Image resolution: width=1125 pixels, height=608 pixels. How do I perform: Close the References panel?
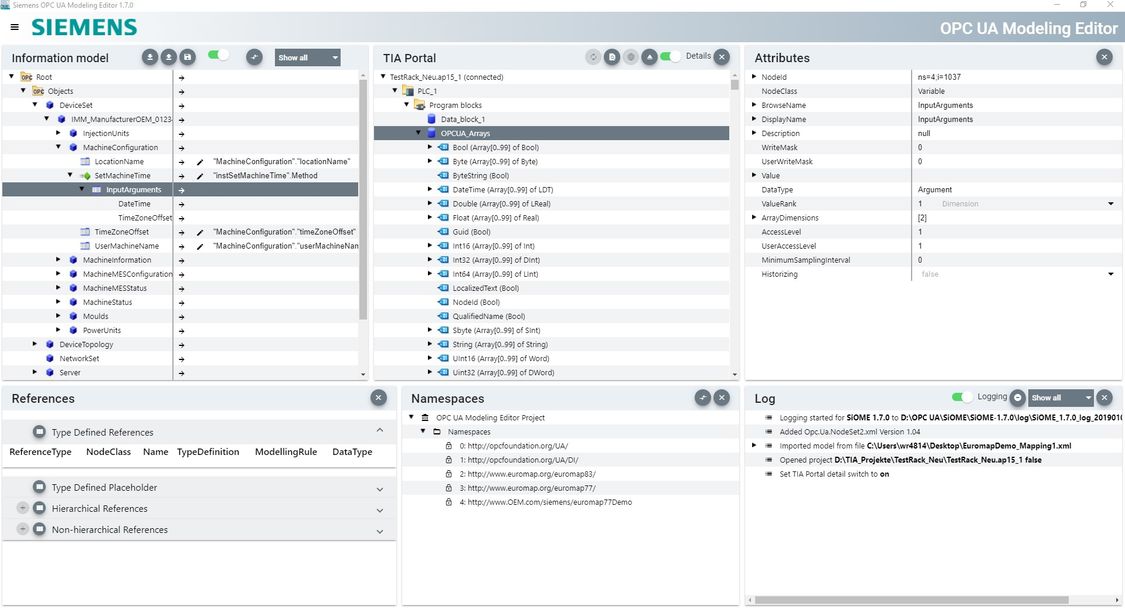(x=379, y=398)
